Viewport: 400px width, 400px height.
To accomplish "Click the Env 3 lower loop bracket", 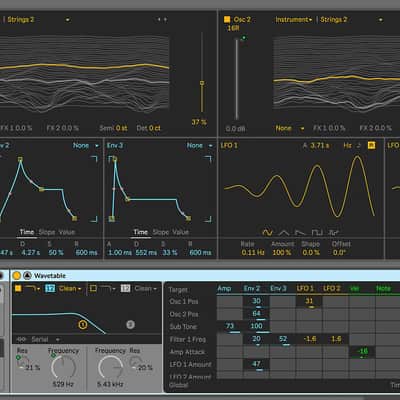I will click(x=208, y=219).
